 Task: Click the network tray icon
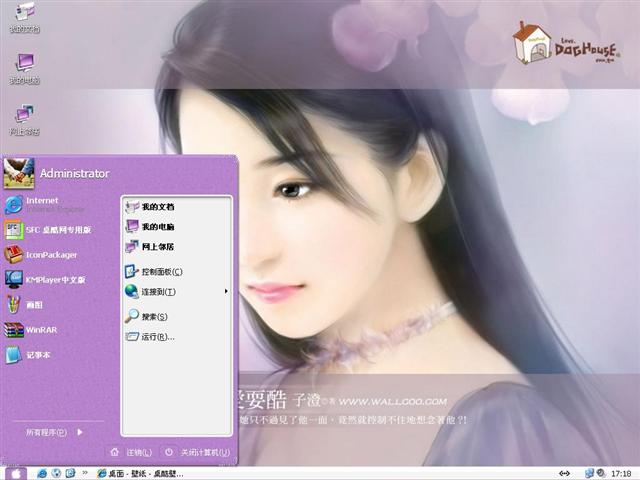coord(589,473)
